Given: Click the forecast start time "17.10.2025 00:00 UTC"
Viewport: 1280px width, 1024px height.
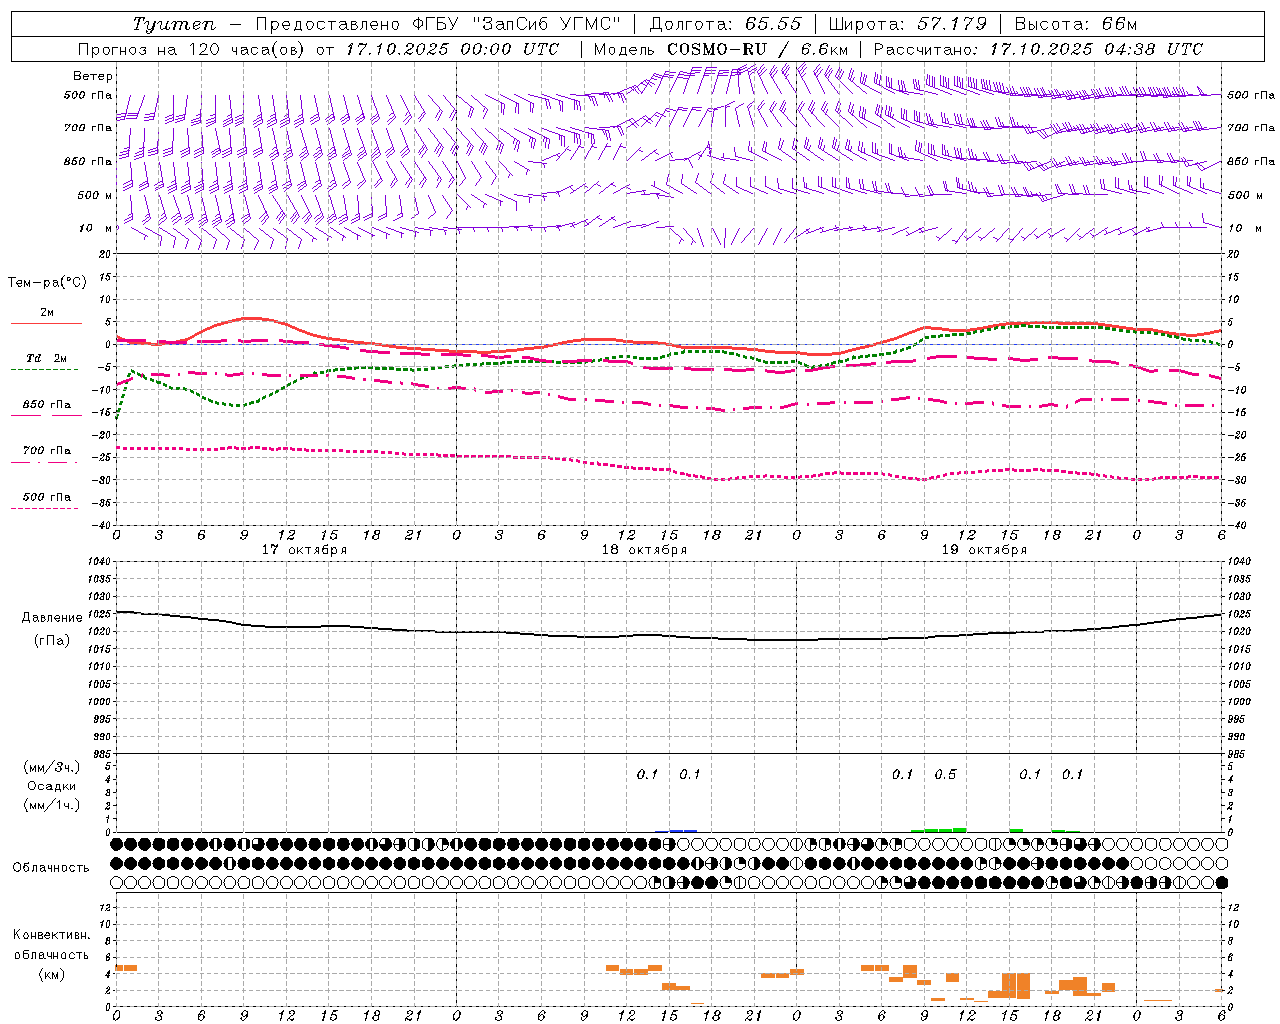Looking at the screenshot, I should pos(452,49).
